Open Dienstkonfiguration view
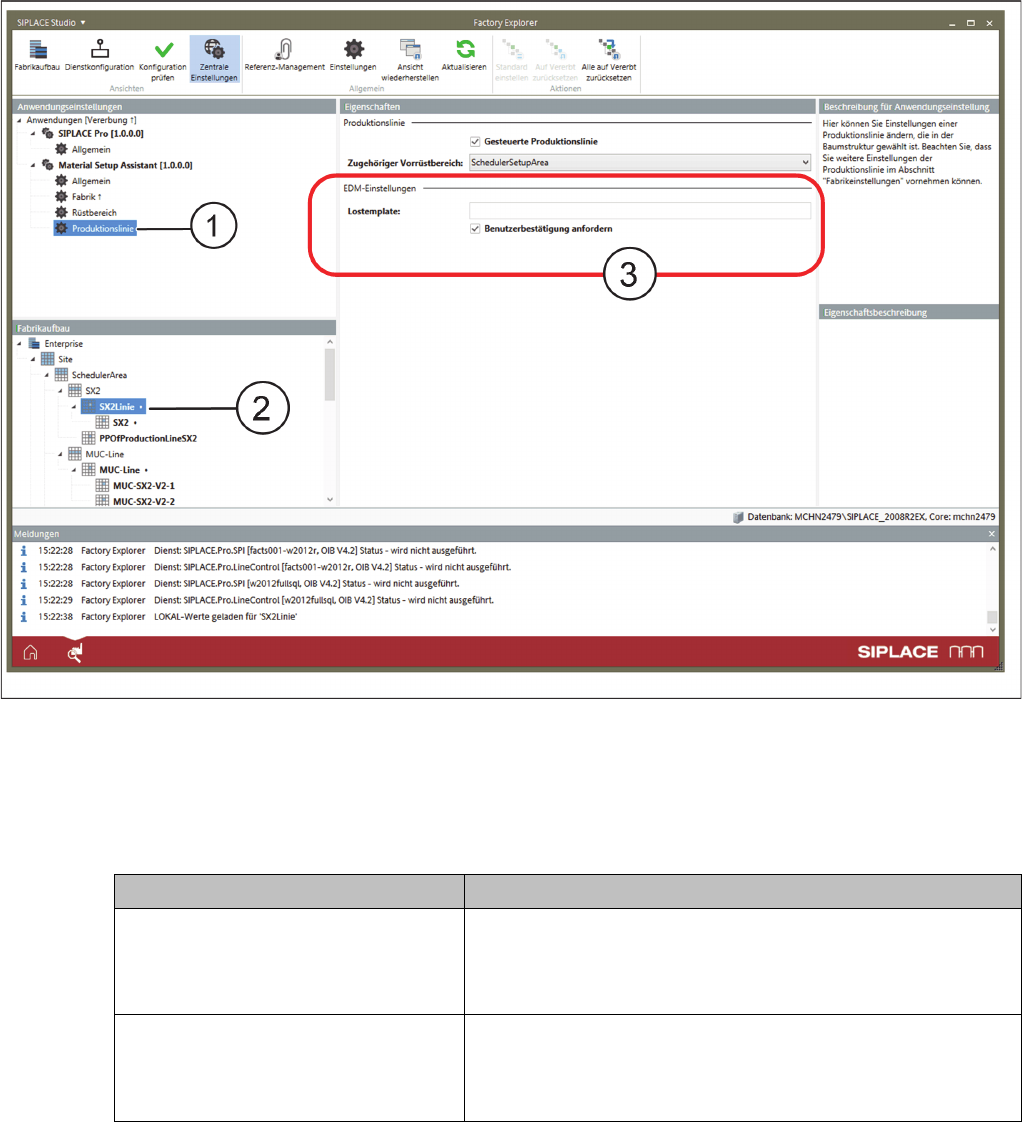 pyautogui.click(x=99, y=56)
